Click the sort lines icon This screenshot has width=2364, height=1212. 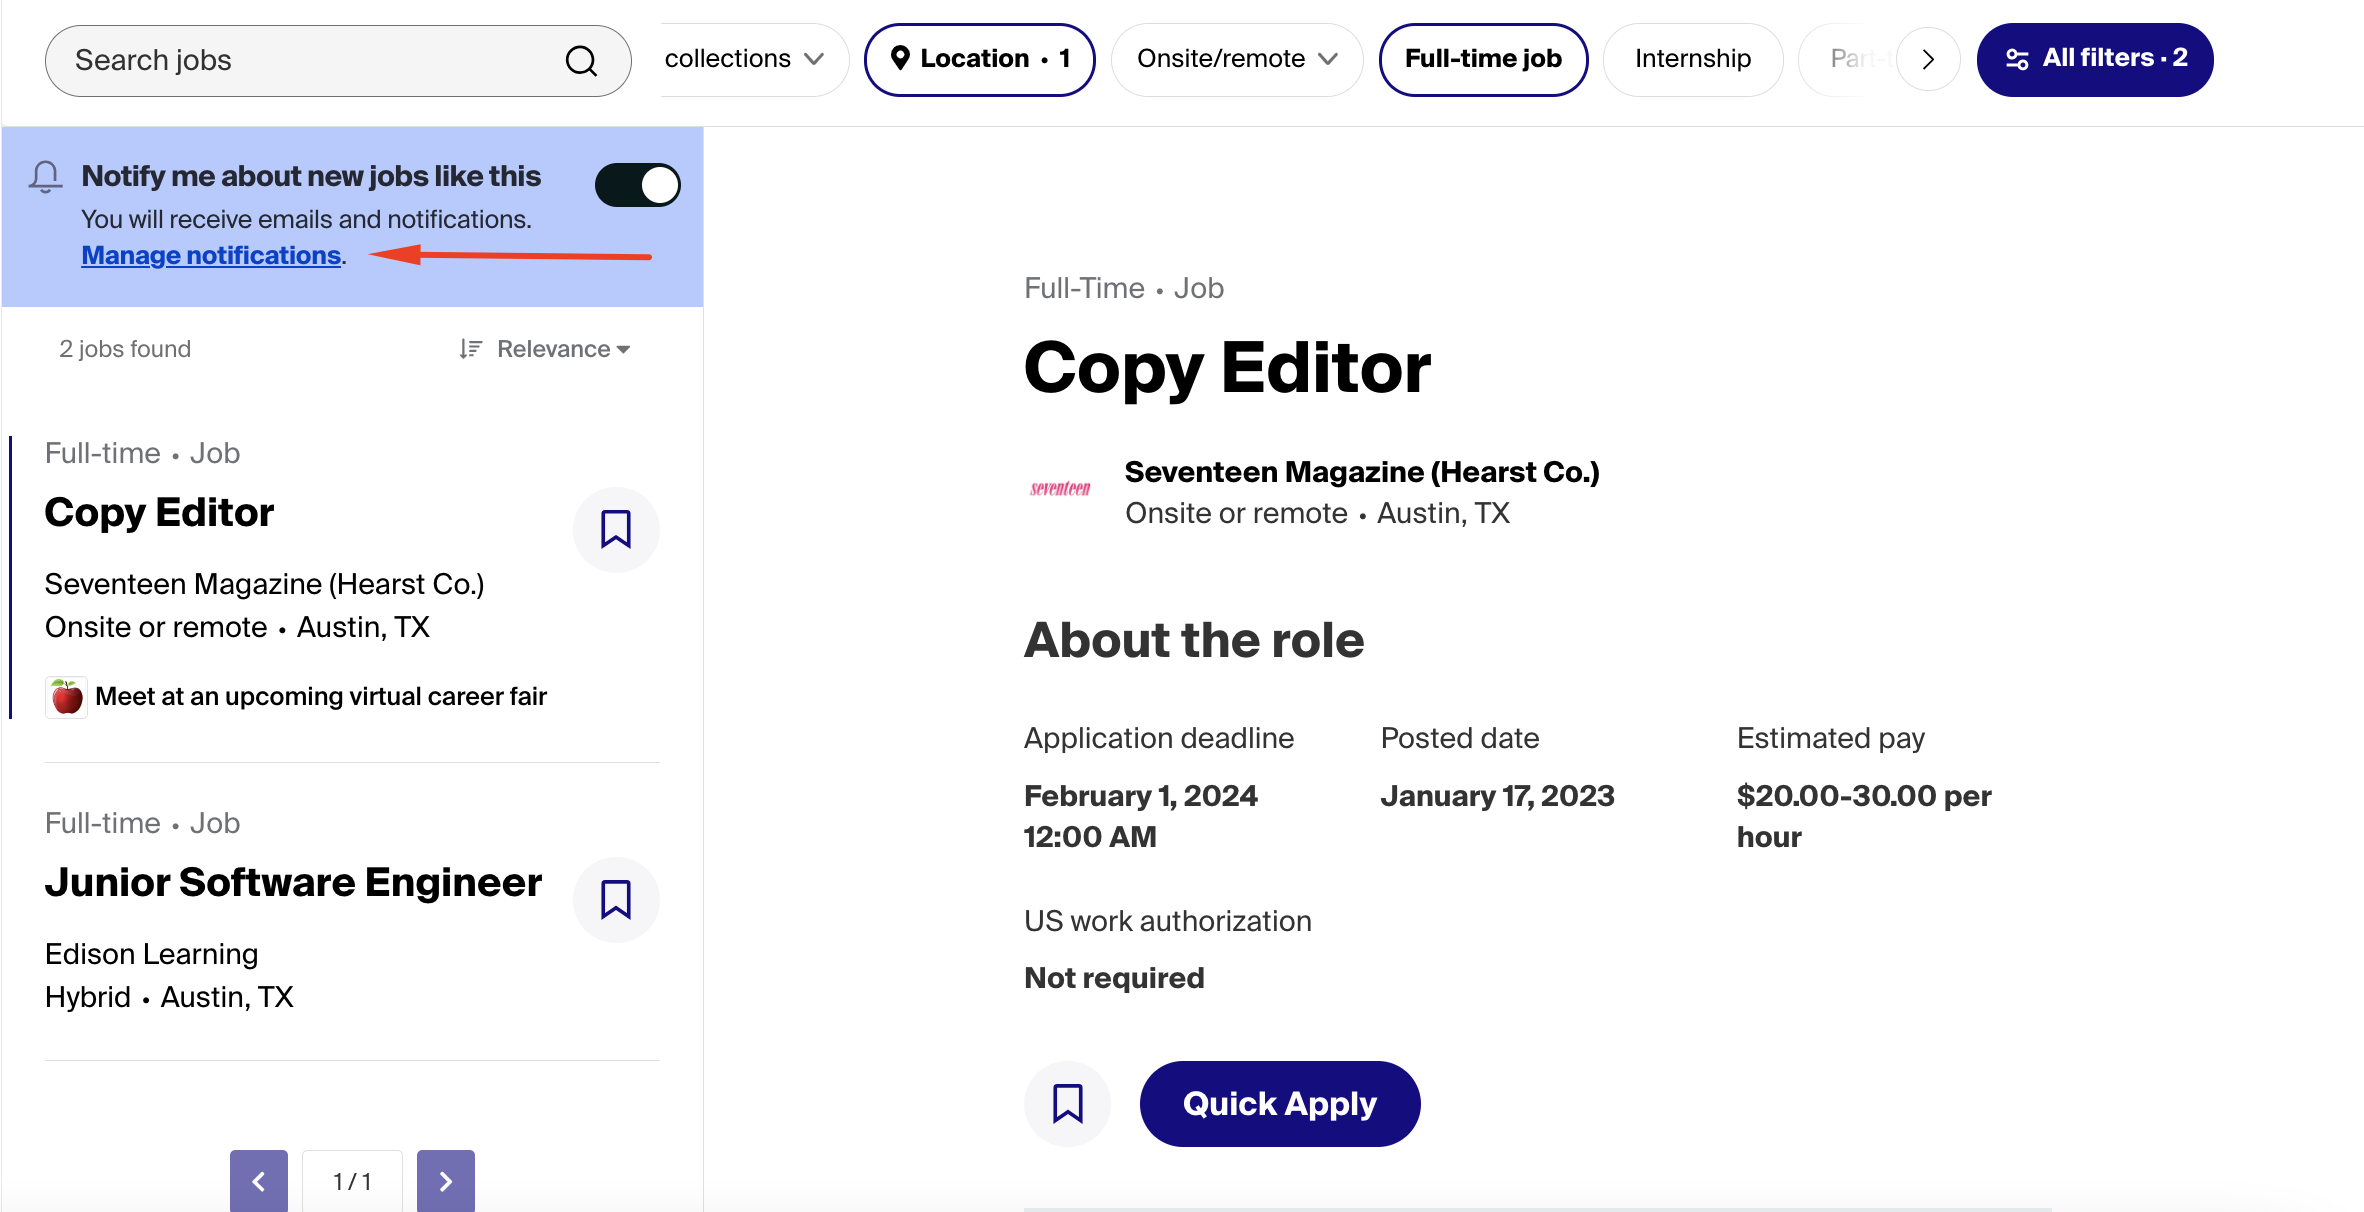point(470,349)
